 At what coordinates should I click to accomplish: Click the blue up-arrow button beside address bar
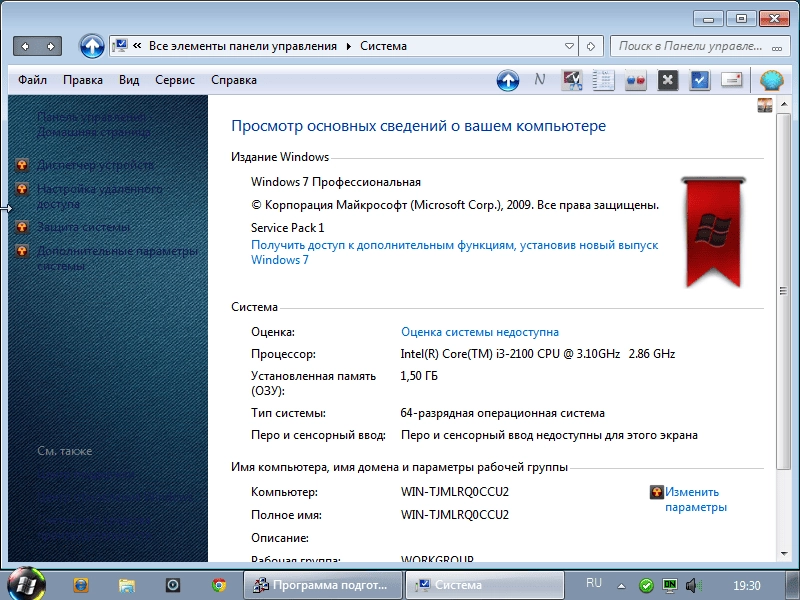click(92, 46)
